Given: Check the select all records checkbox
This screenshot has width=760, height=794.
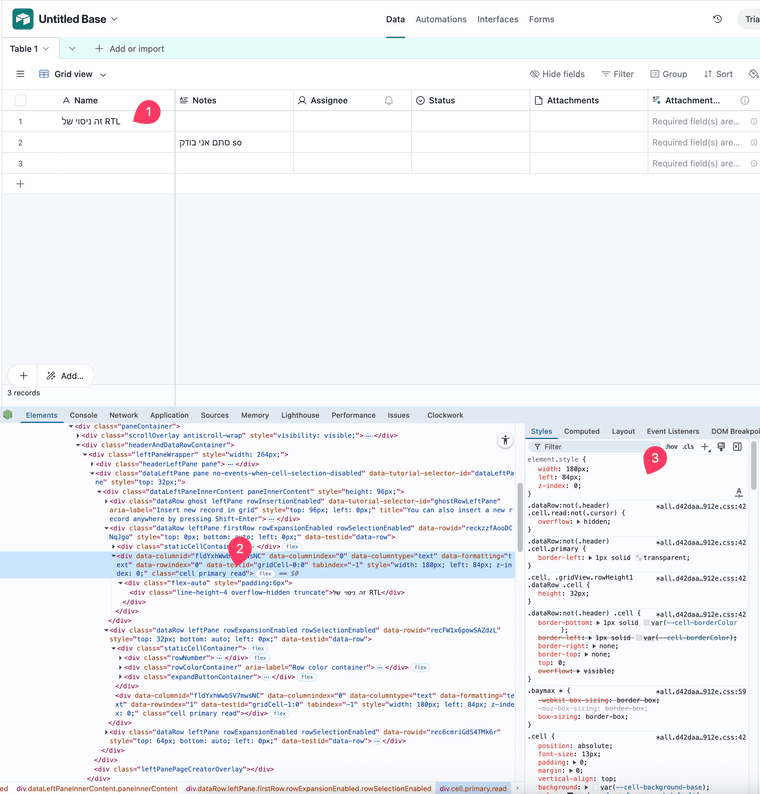Looking at the screenshot, I should pos(20,101).
